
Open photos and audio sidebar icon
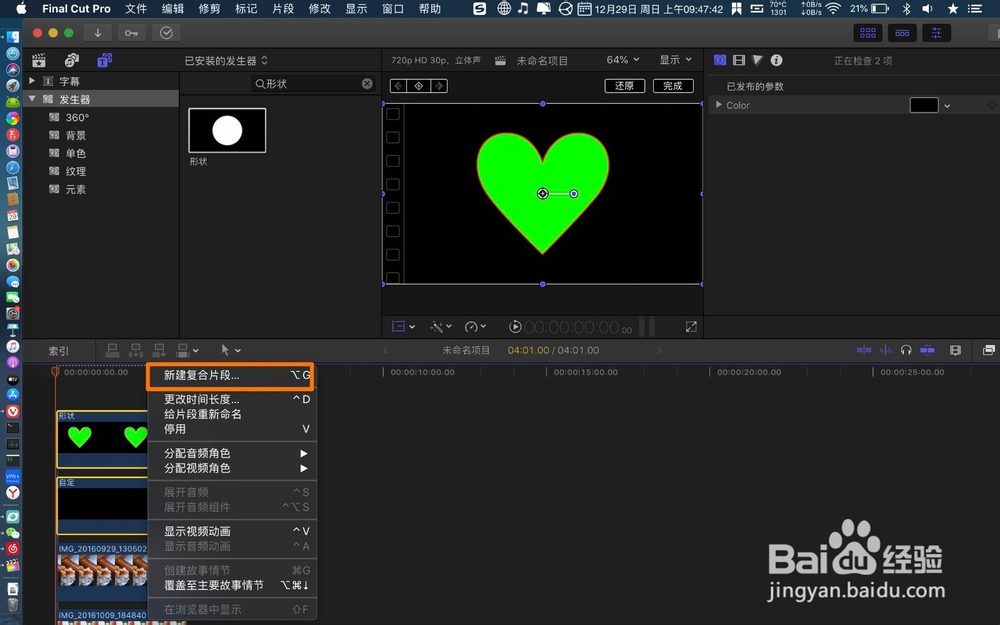[x=71, y=61]
